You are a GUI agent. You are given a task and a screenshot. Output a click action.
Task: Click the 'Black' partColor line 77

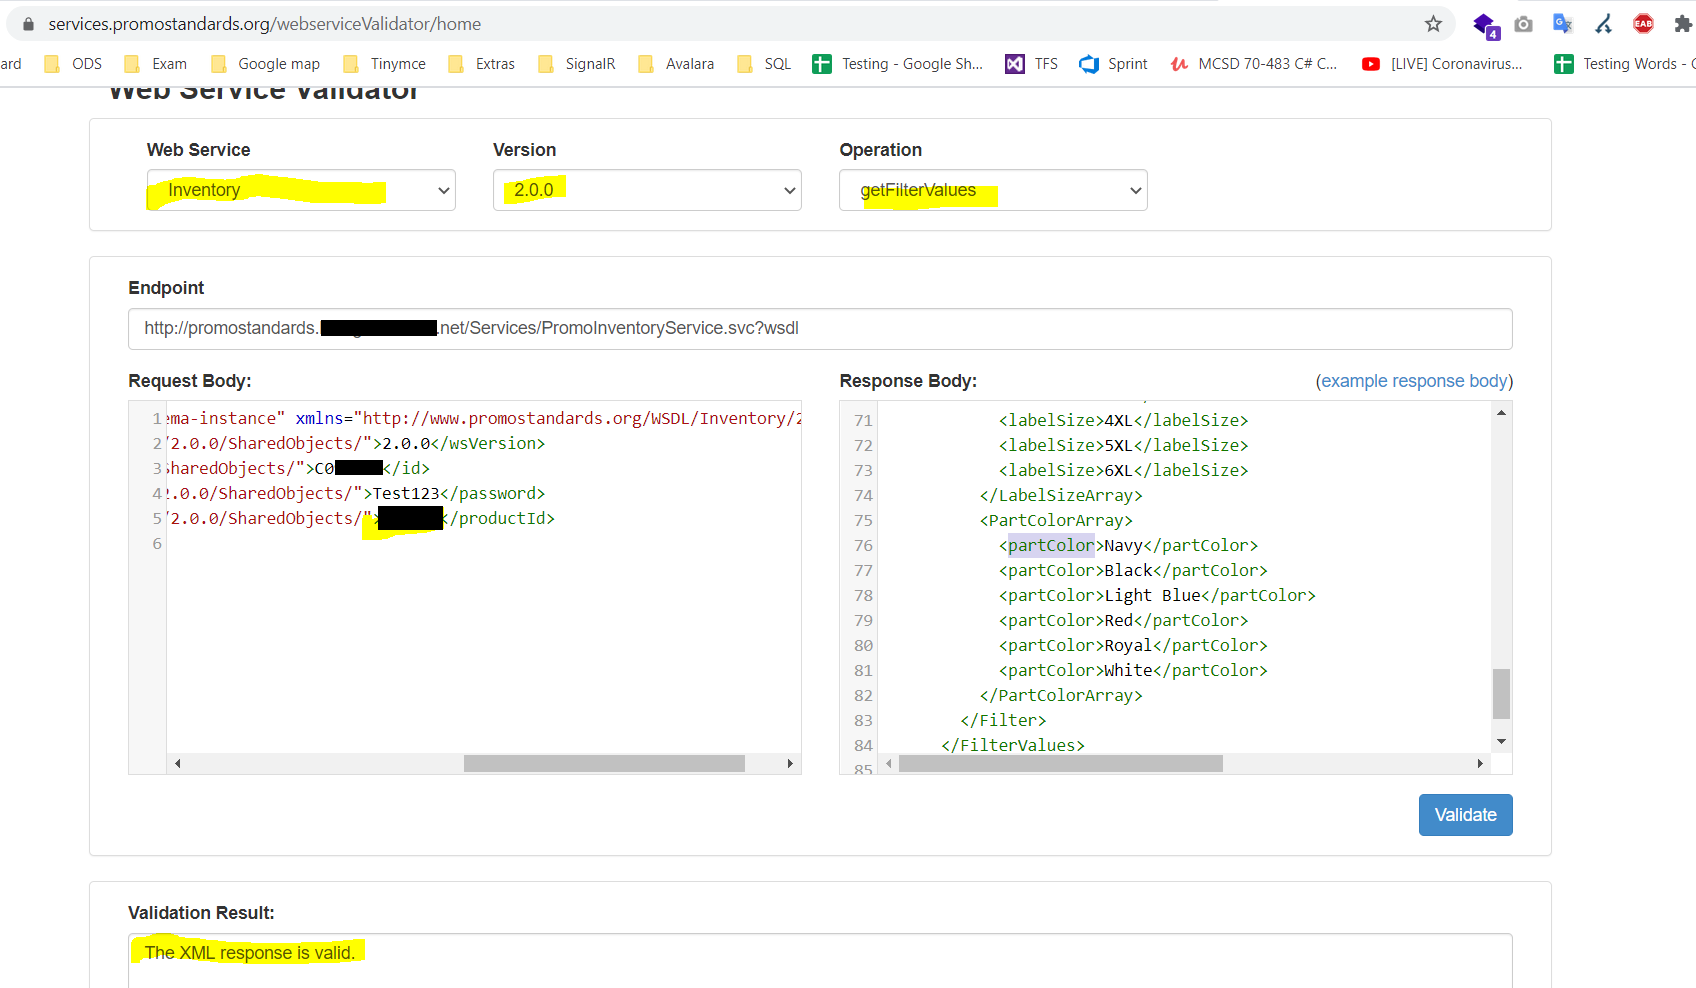(x=1133, y=571)
